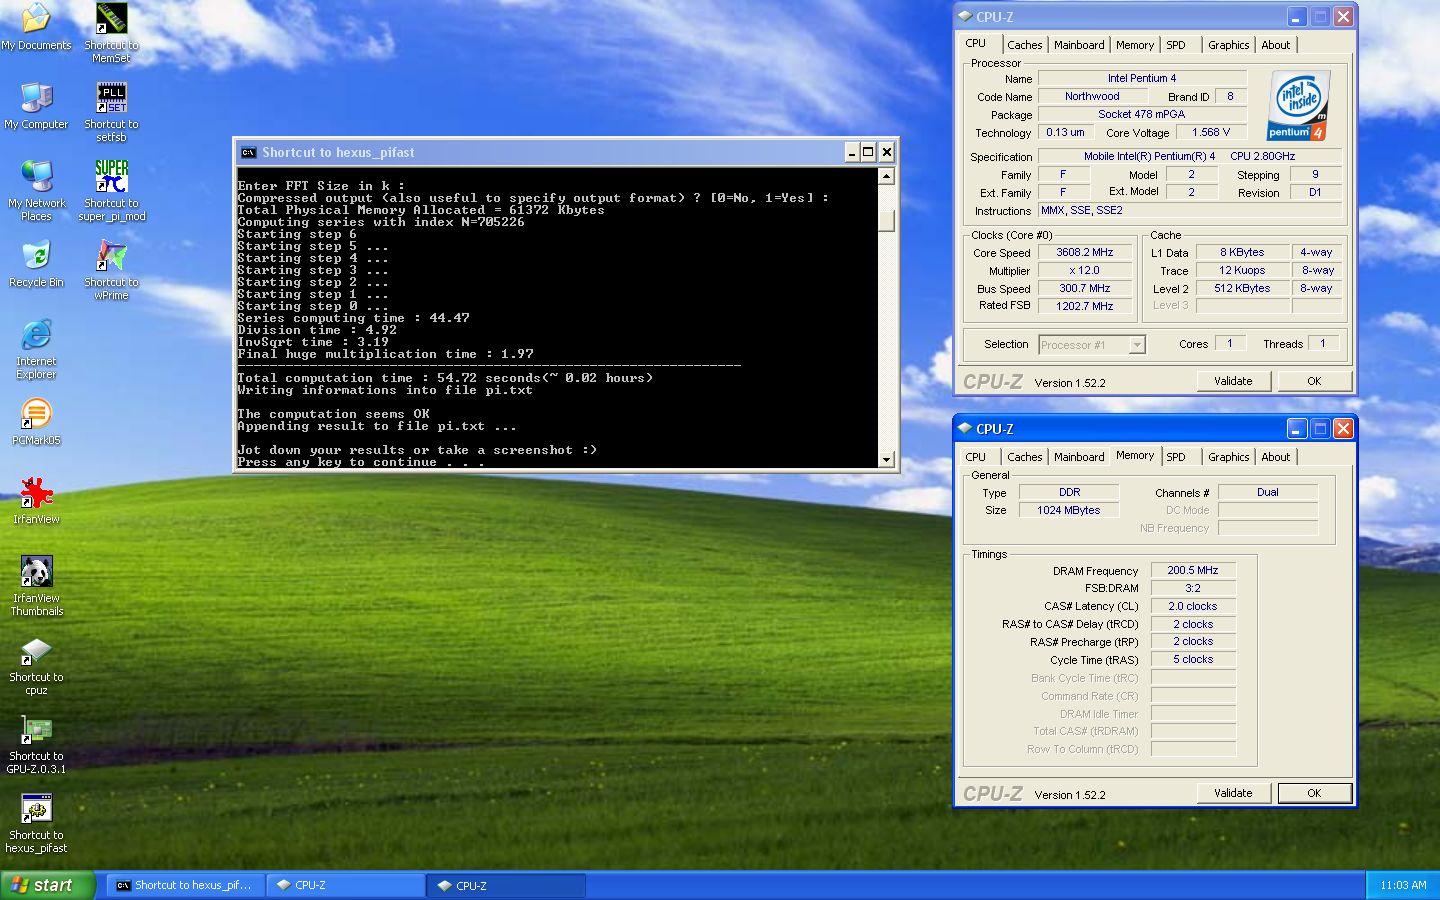Activate second CPU-Z taskbar button
Image resolution: width=1440 pixels, height=900 pixels.
(506, 885)
